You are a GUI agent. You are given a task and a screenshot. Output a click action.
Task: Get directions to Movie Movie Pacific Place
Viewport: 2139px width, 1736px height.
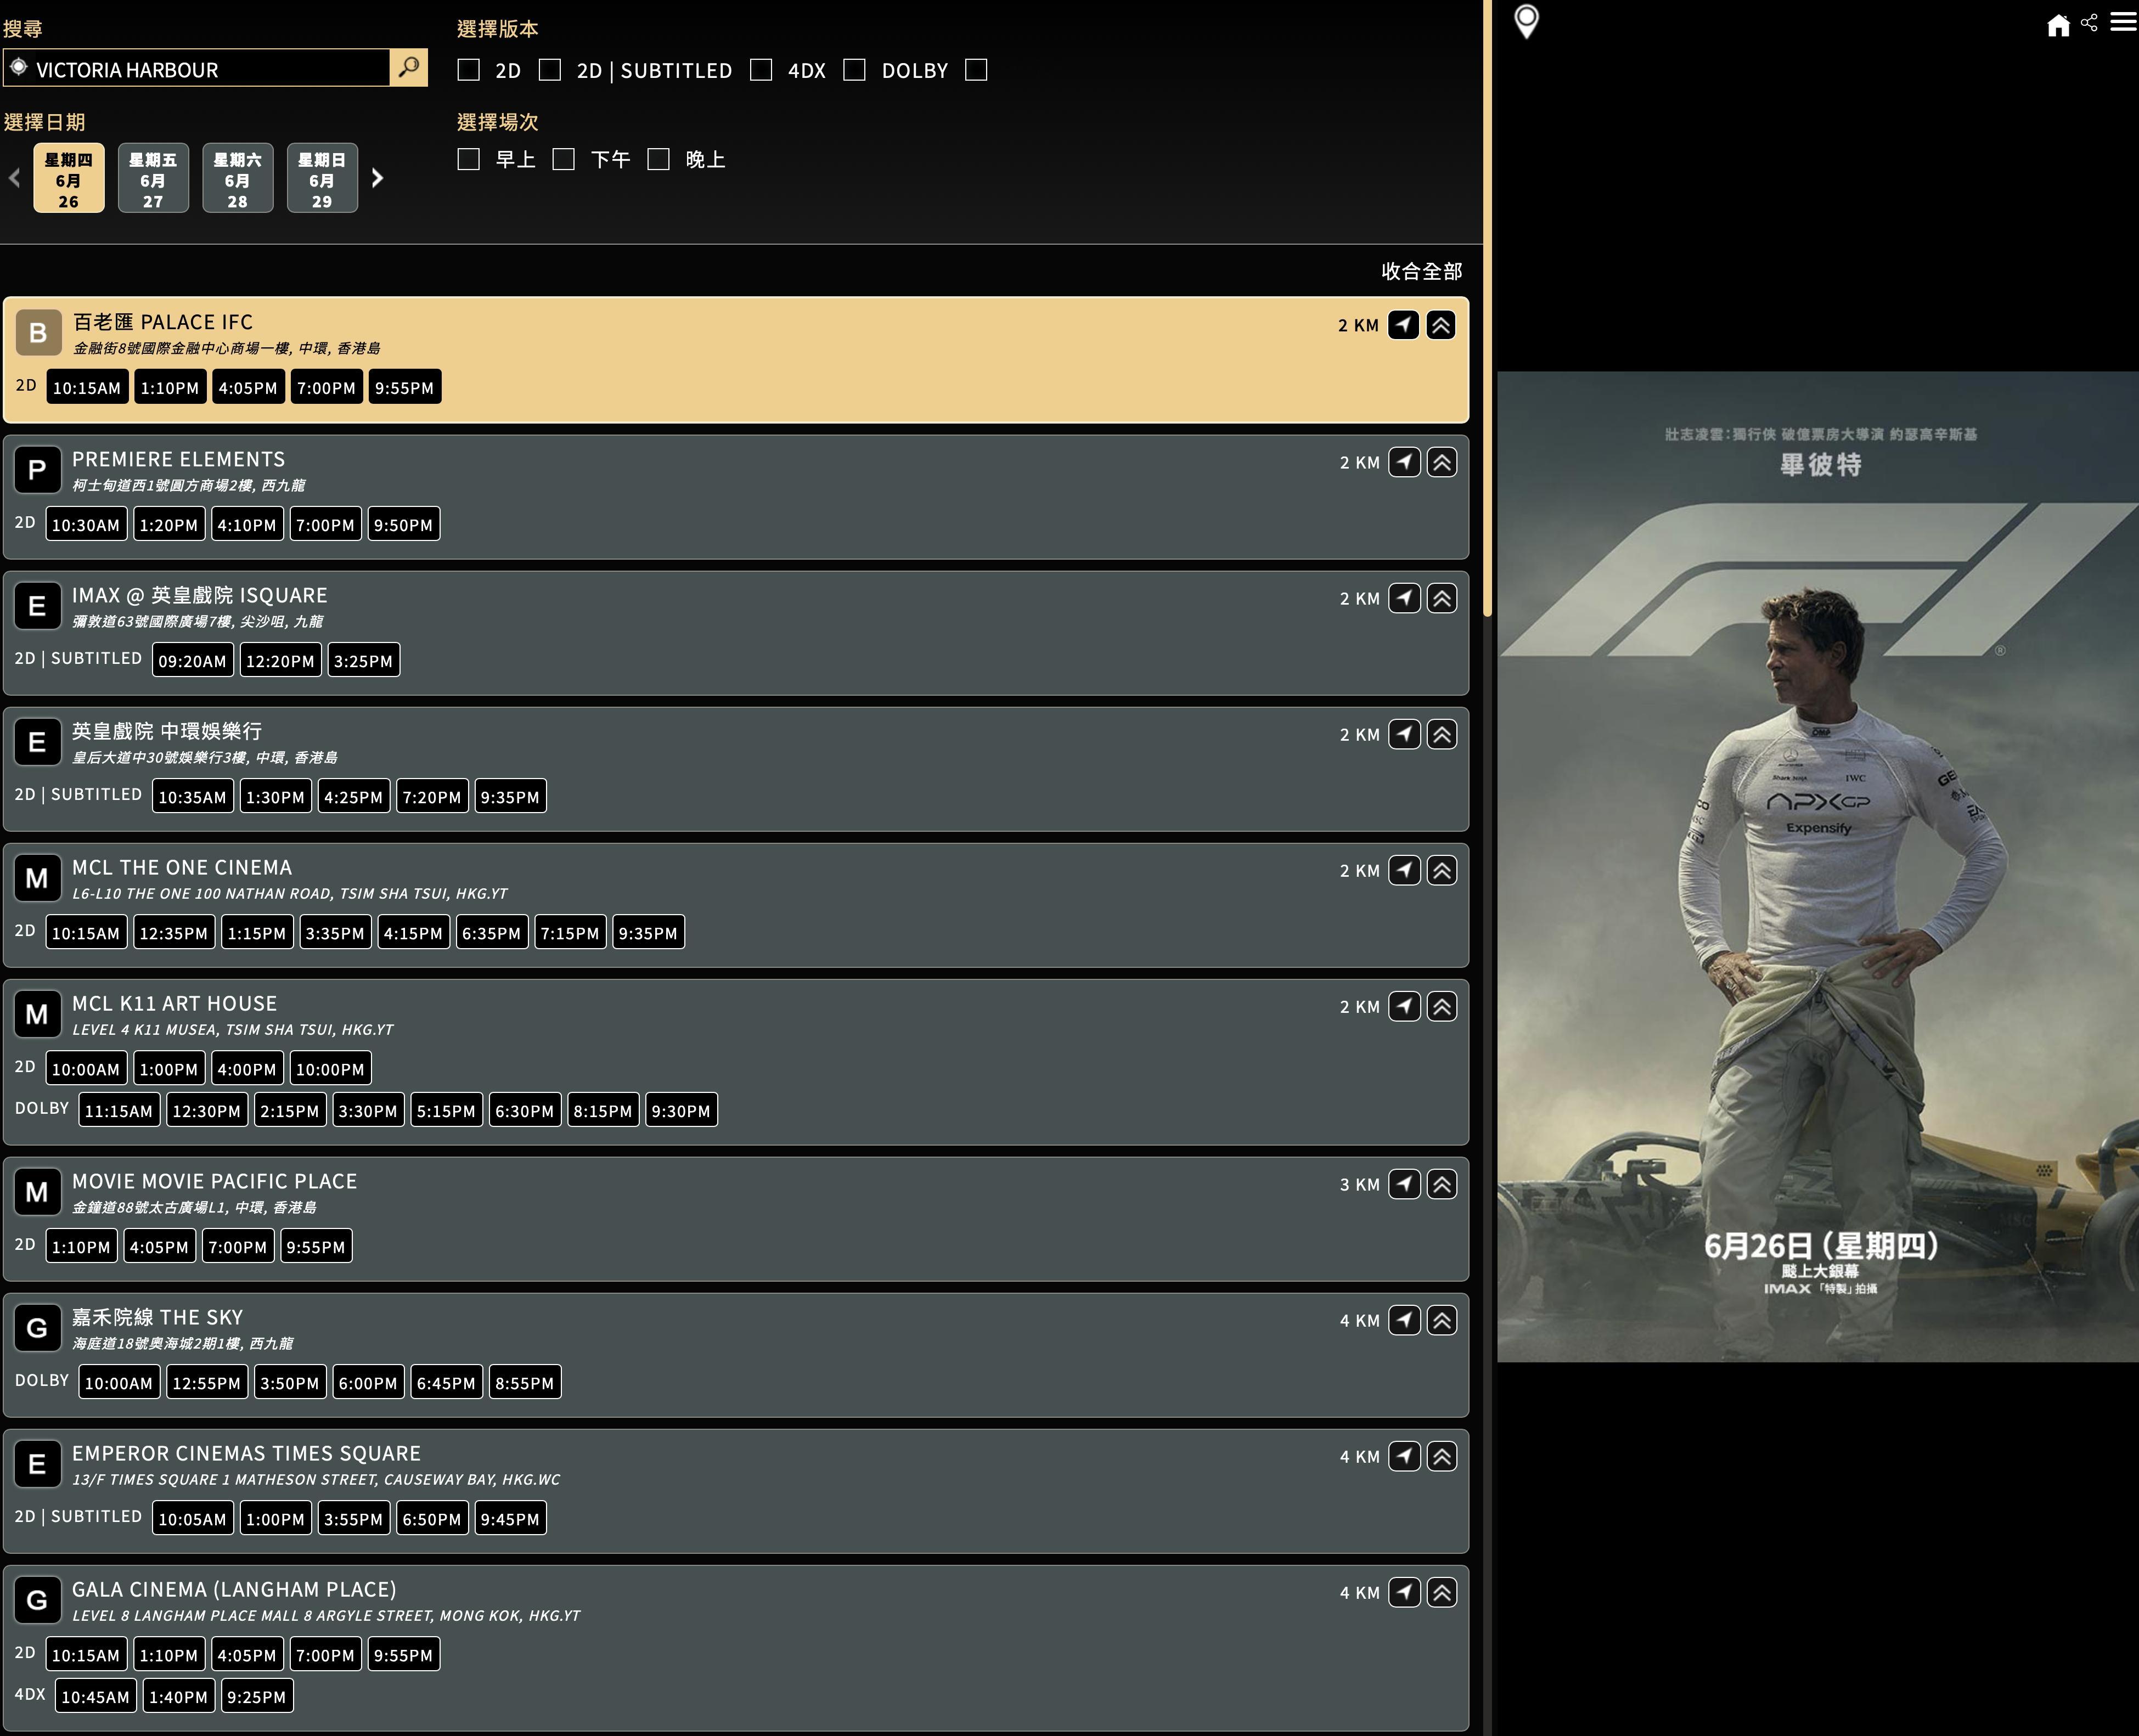[x=1404, y=1184]
